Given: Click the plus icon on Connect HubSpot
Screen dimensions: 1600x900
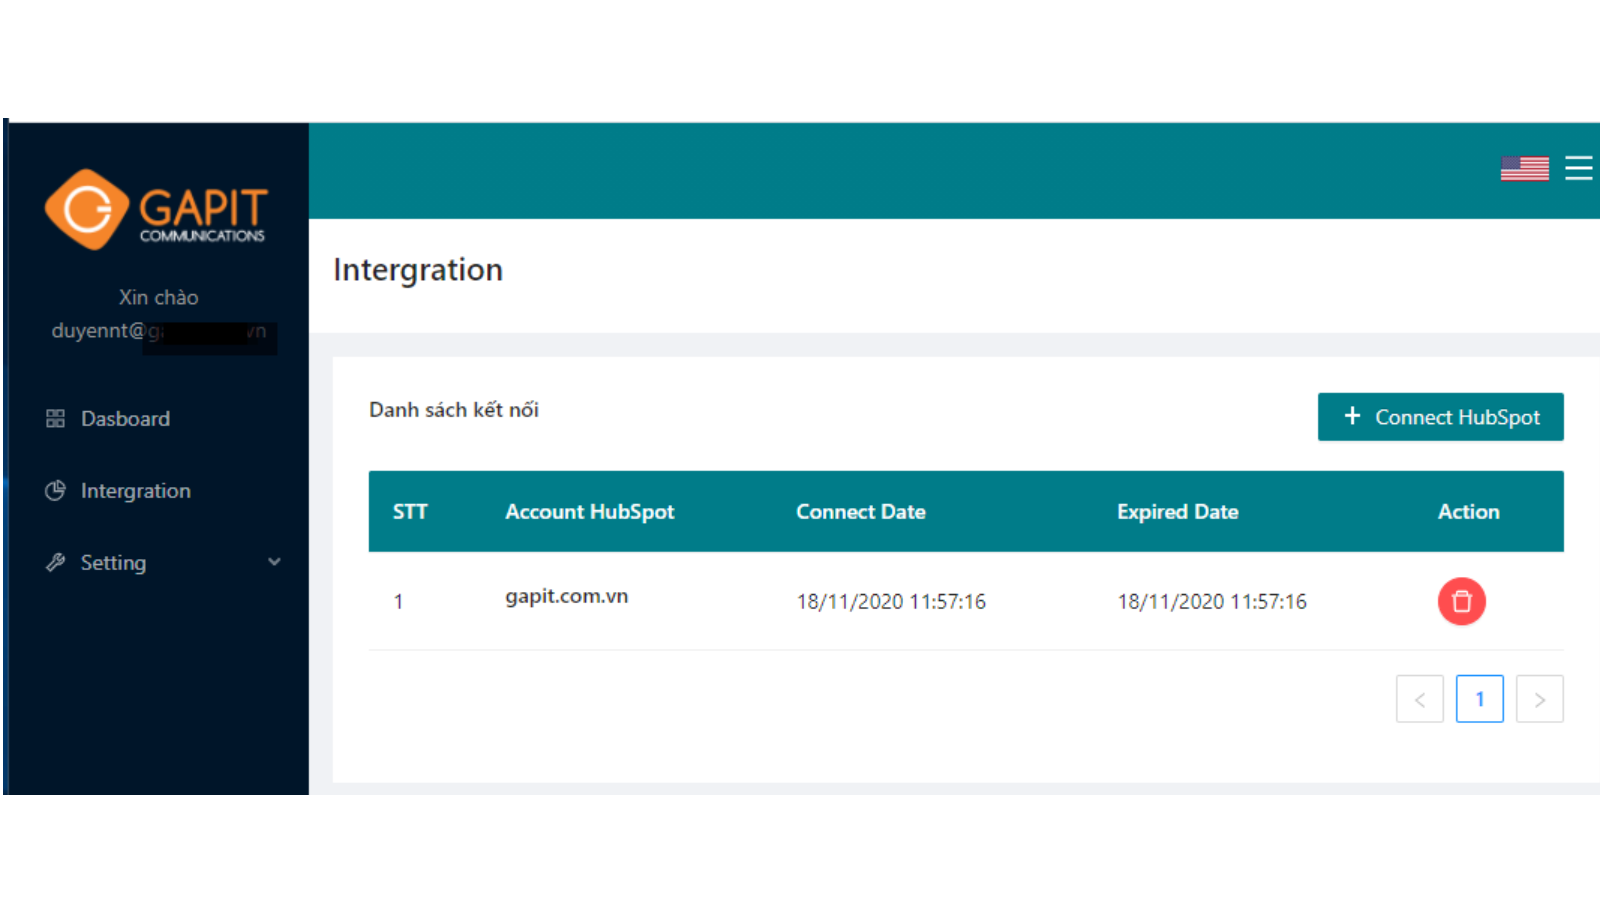Looking at the screenshot, I should click(x=1354, y=416).
